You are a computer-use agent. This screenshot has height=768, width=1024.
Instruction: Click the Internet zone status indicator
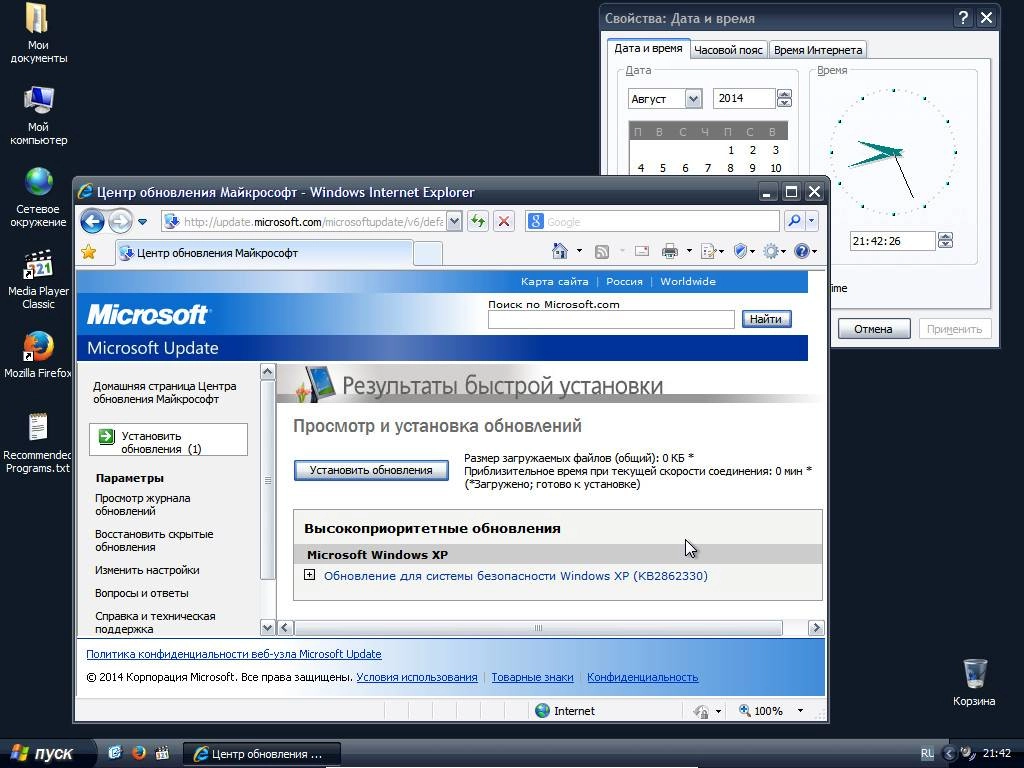click(x=565, y=711)
